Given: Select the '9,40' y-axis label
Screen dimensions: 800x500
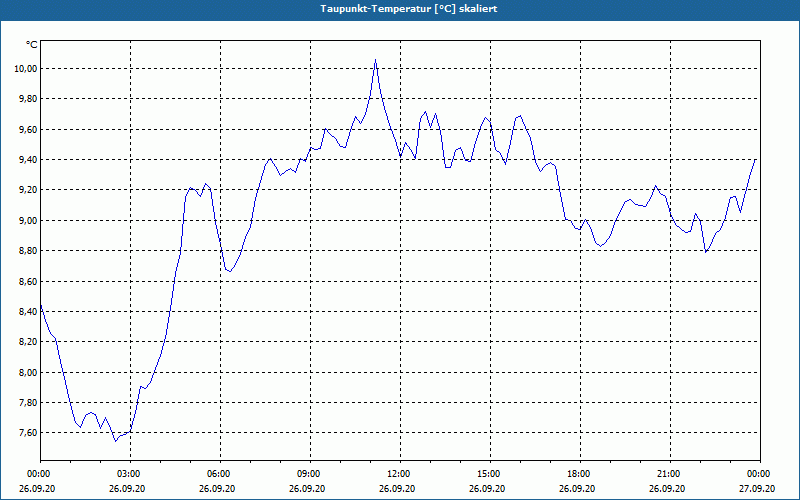Looking at the screenshot, I should 28,160.
